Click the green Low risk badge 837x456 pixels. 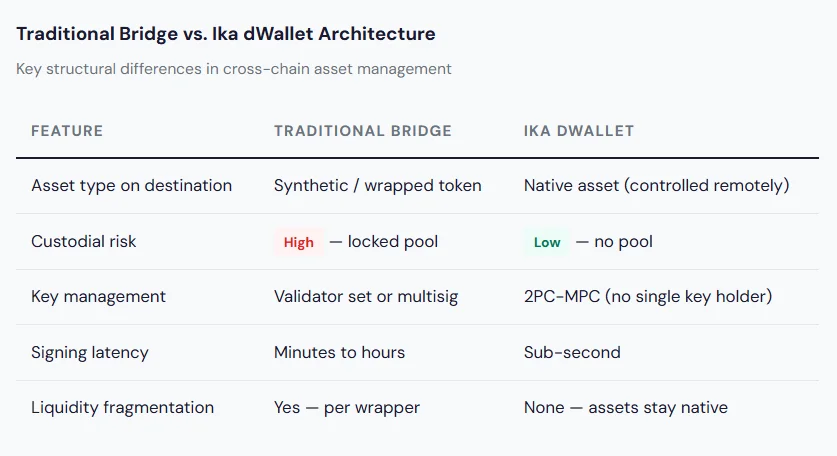547,242
